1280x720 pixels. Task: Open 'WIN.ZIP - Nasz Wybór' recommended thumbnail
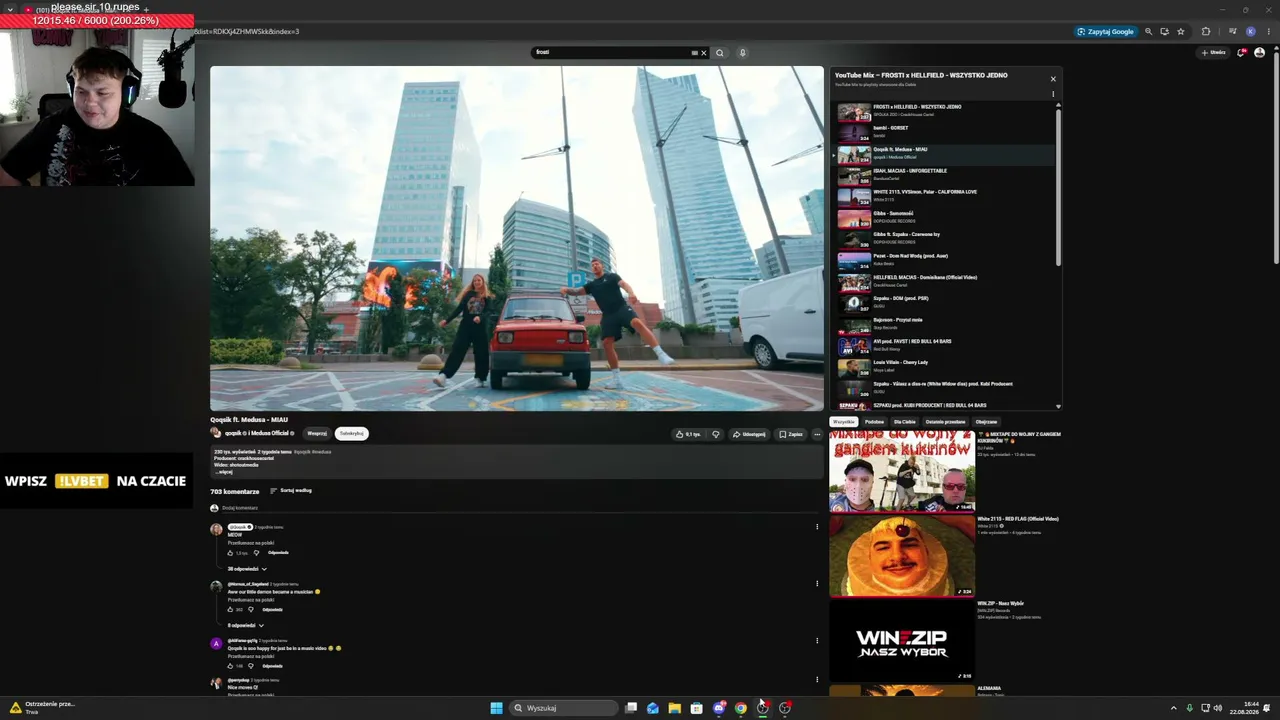click(901, 640)
